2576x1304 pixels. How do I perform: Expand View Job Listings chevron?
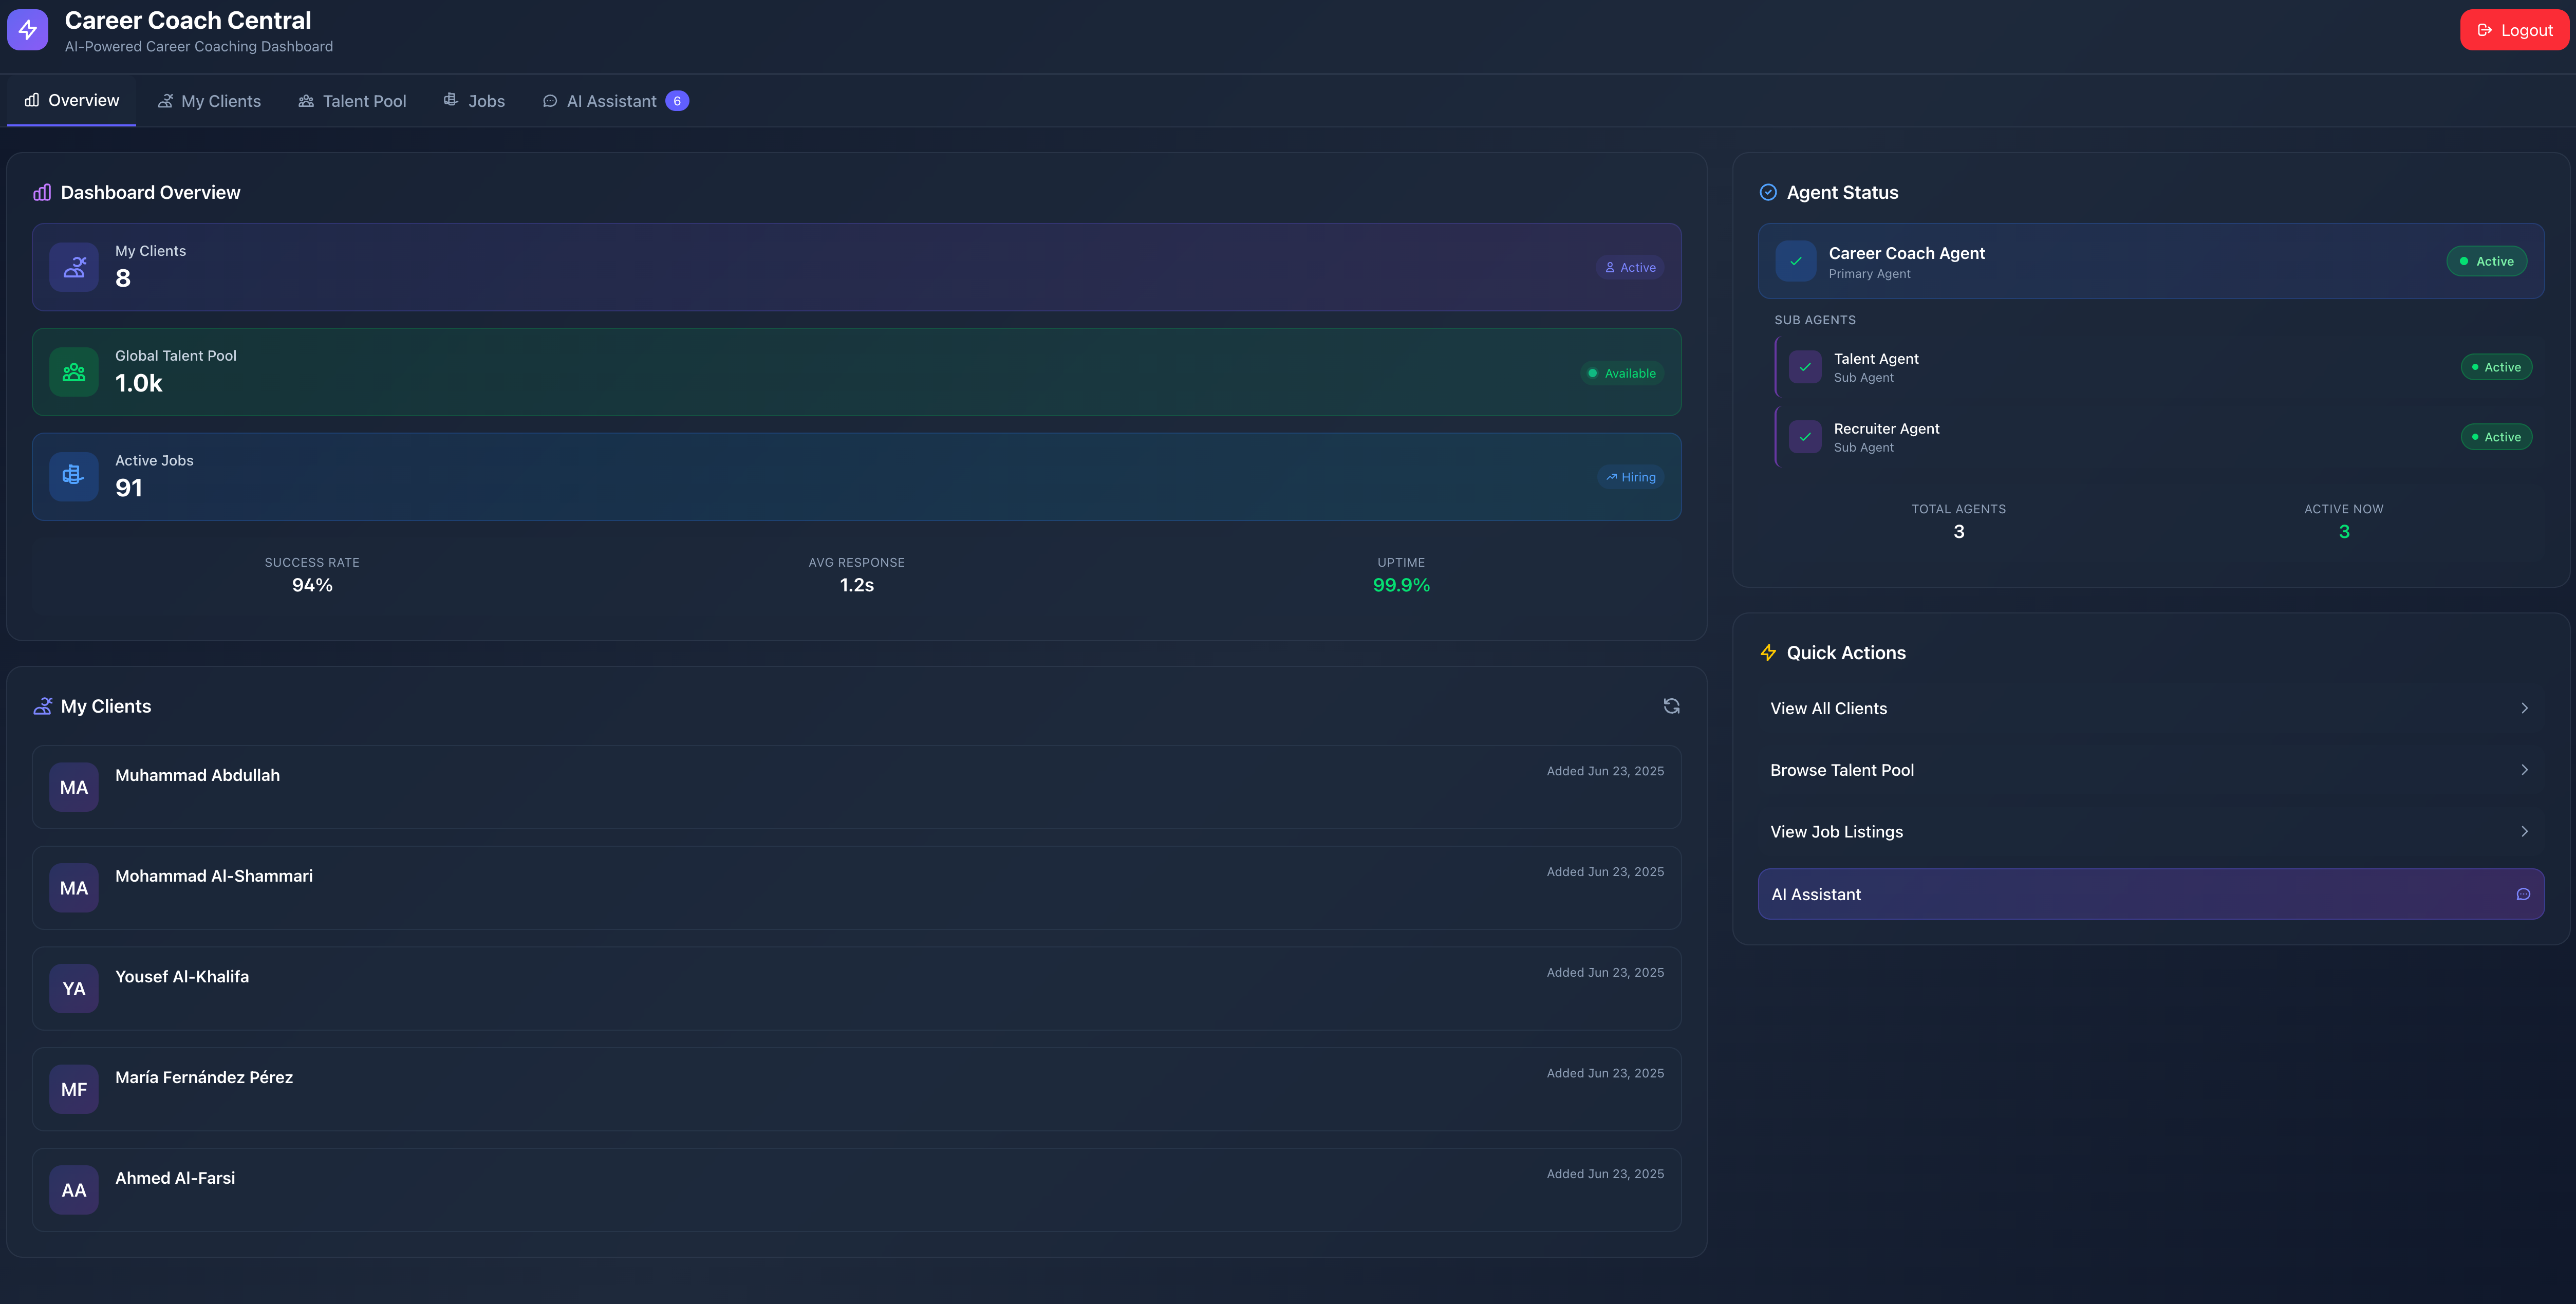(2524, 832)
